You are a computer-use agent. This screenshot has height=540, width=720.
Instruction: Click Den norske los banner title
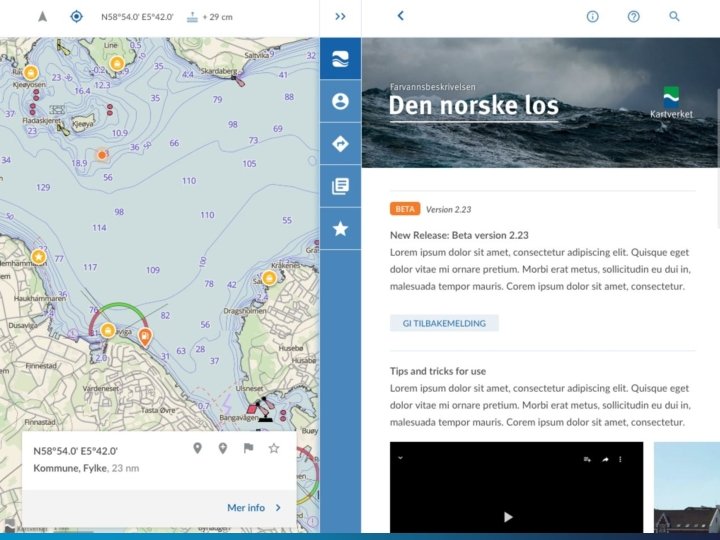tap(473, 106)
